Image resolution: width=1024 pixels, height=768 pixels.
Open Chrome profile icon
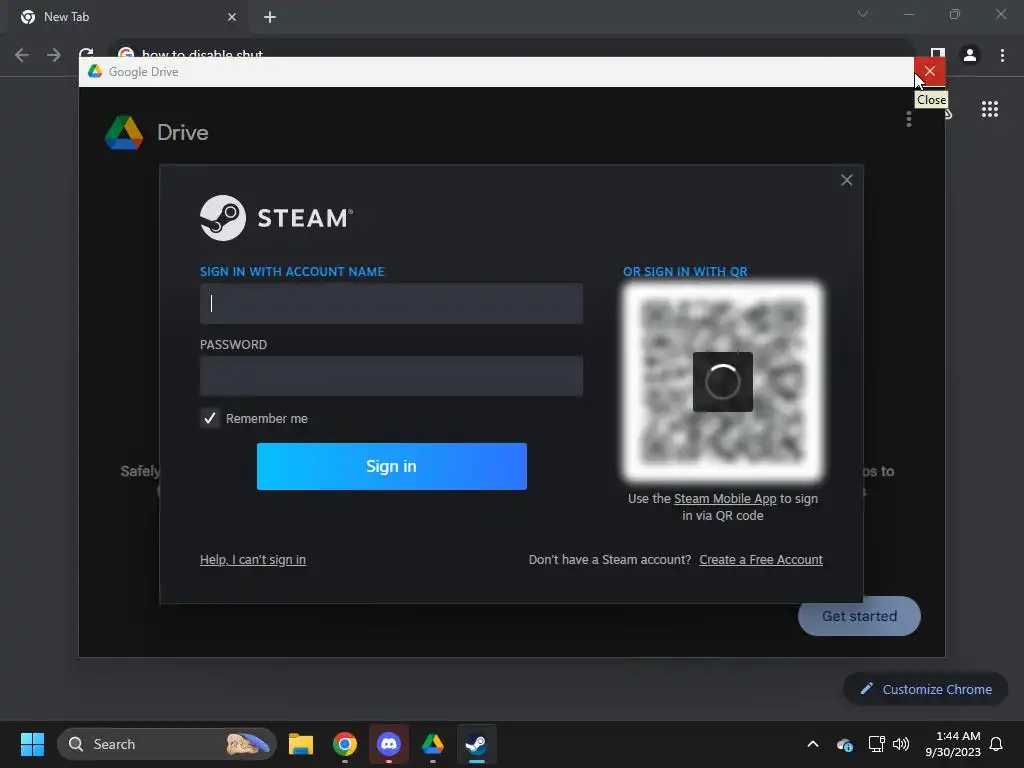click(970, 55)
